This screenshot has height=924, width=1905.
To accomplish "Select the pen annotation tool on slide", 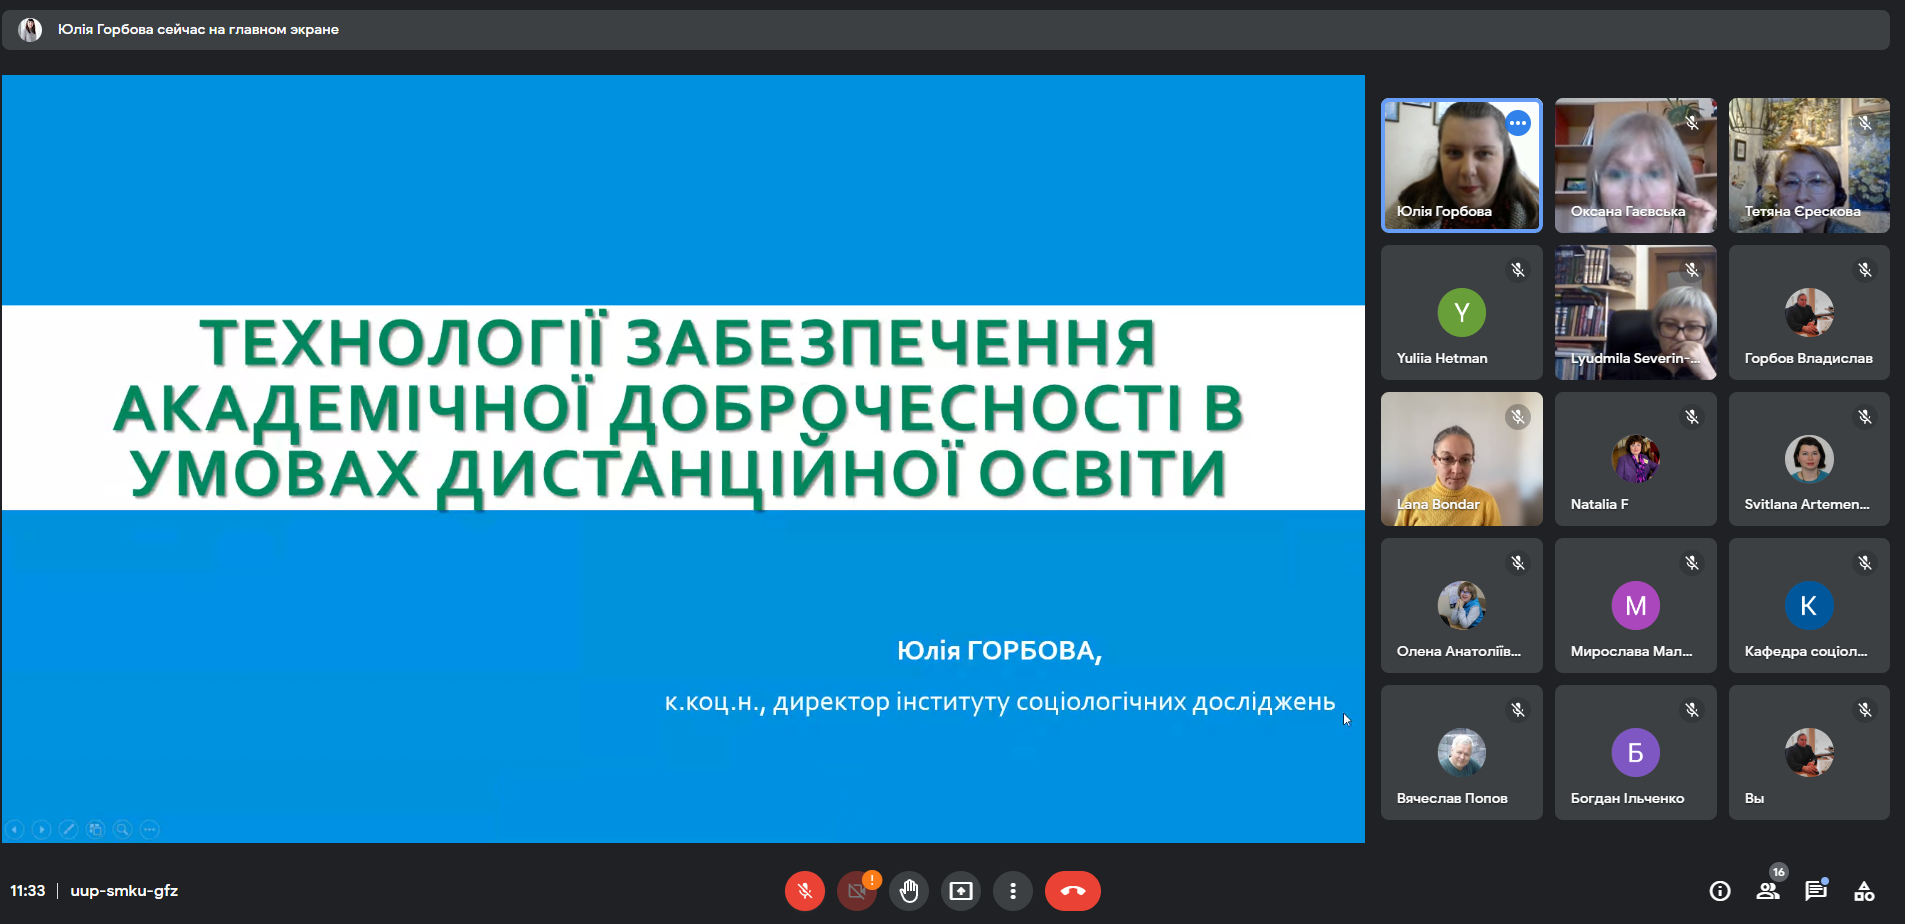I will tap(68, 829).
